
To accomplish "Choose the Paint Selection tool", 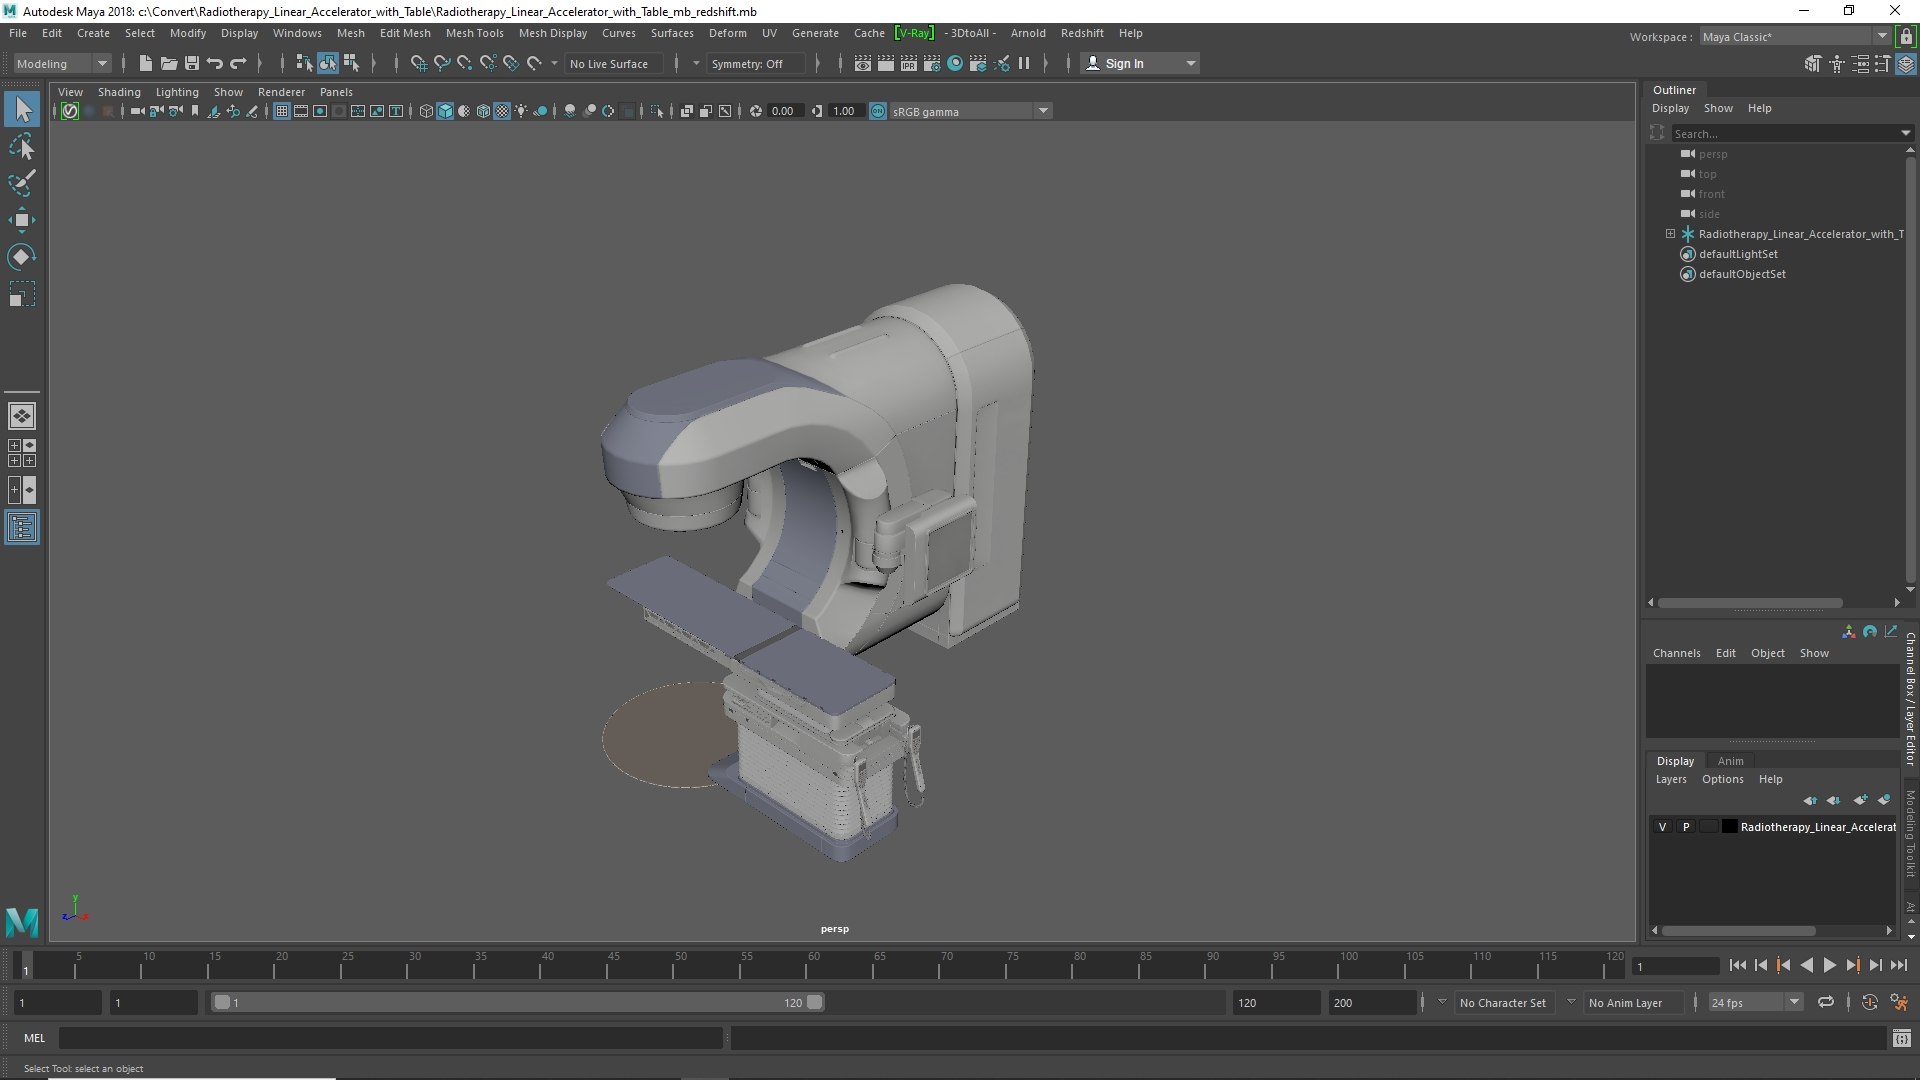I will point(22,183).
